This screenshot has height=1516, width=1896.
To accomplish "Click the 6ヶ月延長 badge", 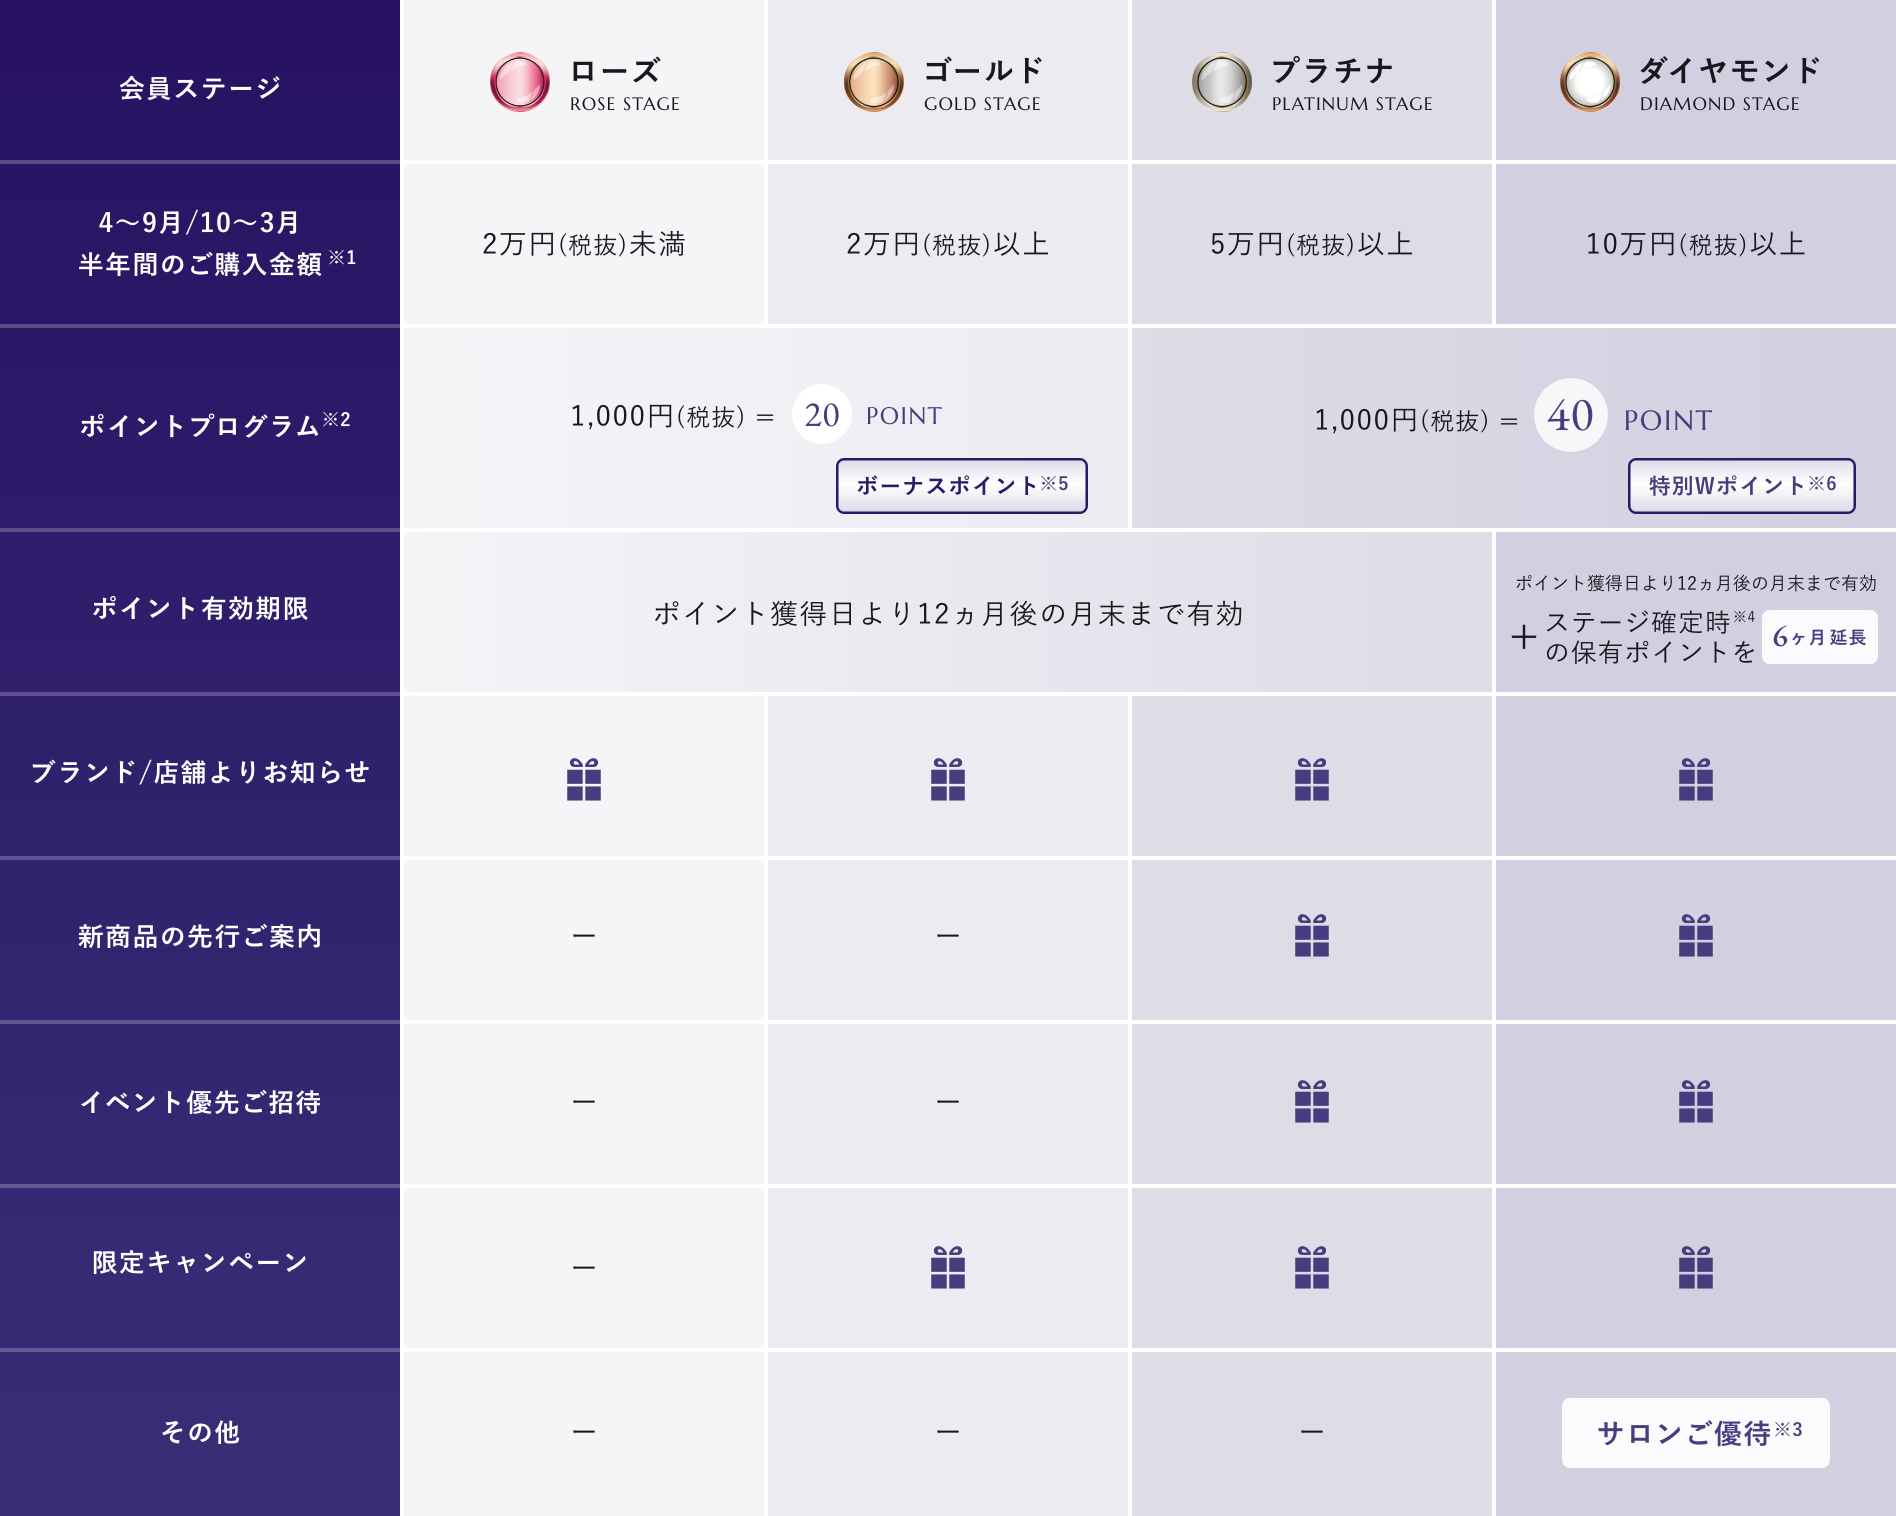I will pyautogui.click(x=1819, y=637).
